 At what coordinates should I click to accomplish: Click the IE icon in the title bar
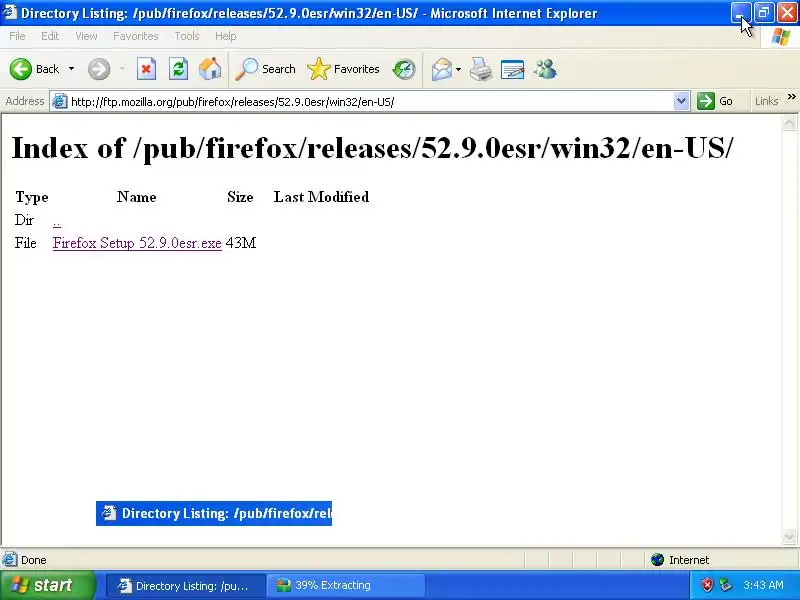click(9, 12)
